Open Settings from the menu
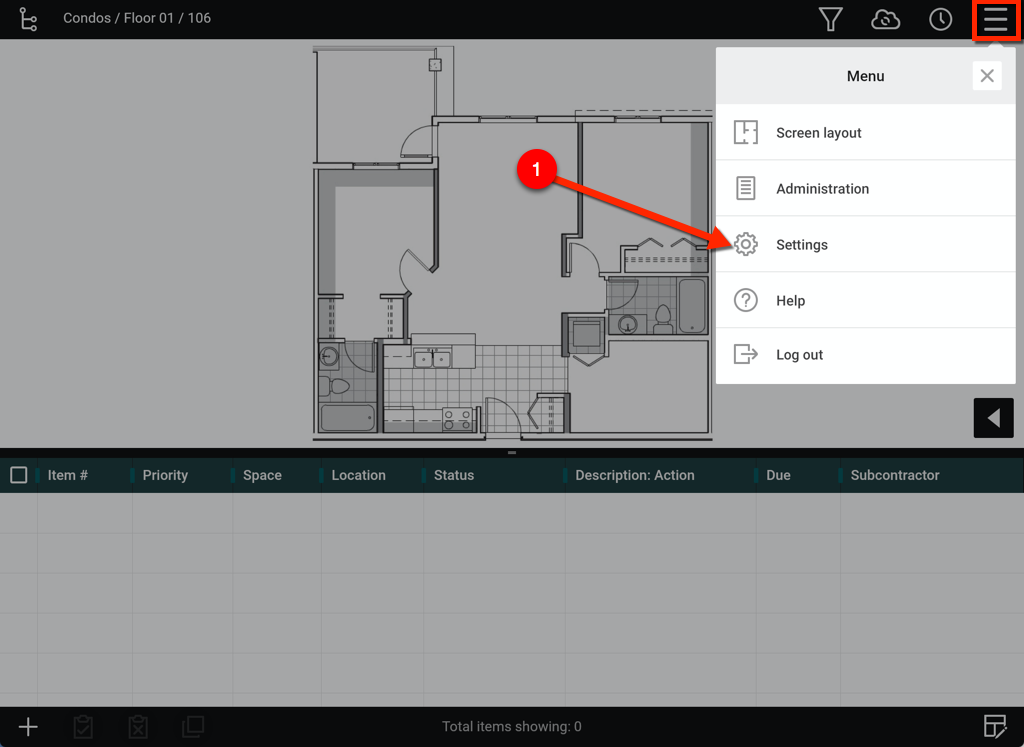 click(801, 245)
